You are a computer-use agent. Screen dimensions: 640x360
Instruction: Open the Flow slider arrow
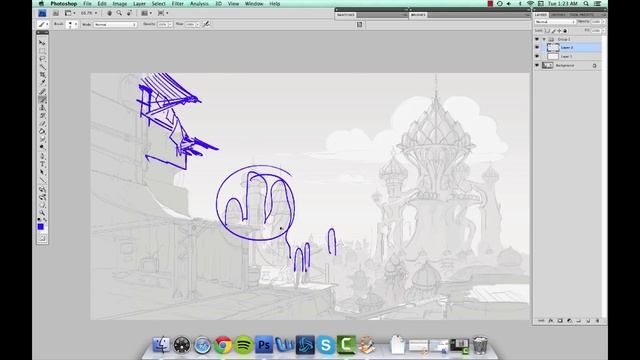pos(198,24)
